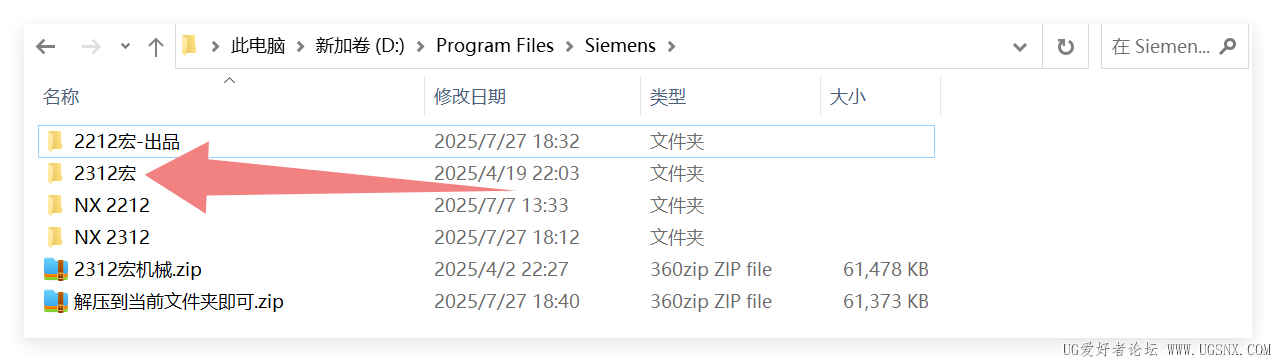1276x362 pixels.
Task: Go back with the left arrow button
Action: 46,46
